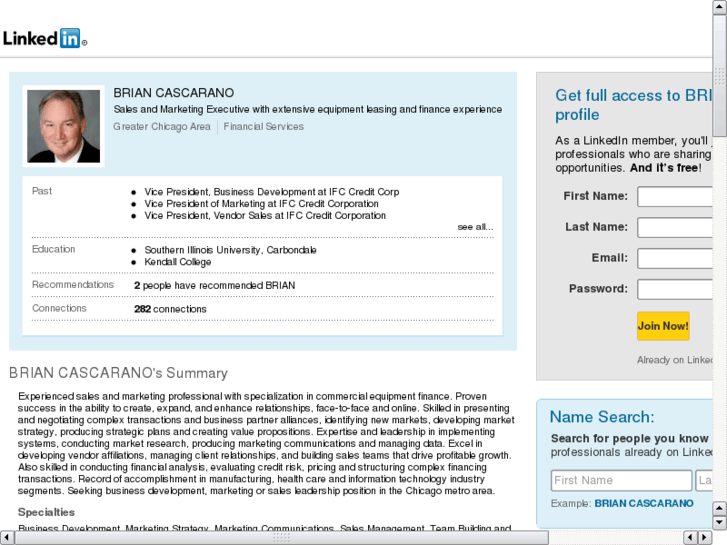Click the vertical scrollbar thumb
This screenshot has height=545, width=727.
720,76
